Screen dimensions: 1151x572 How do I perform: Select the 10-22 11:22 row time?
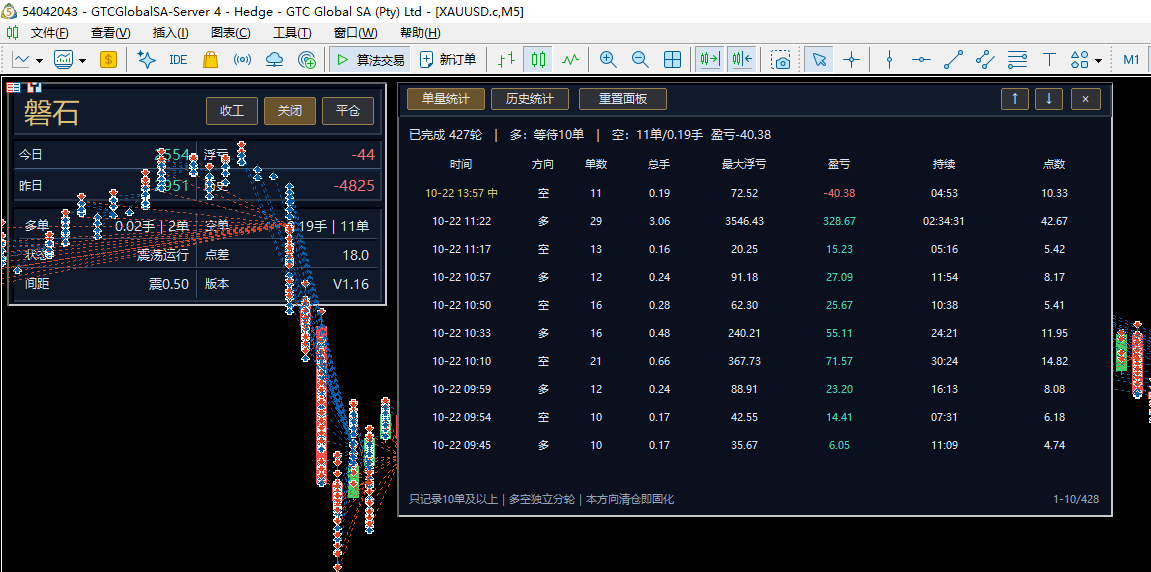click(x=462, y=221)
